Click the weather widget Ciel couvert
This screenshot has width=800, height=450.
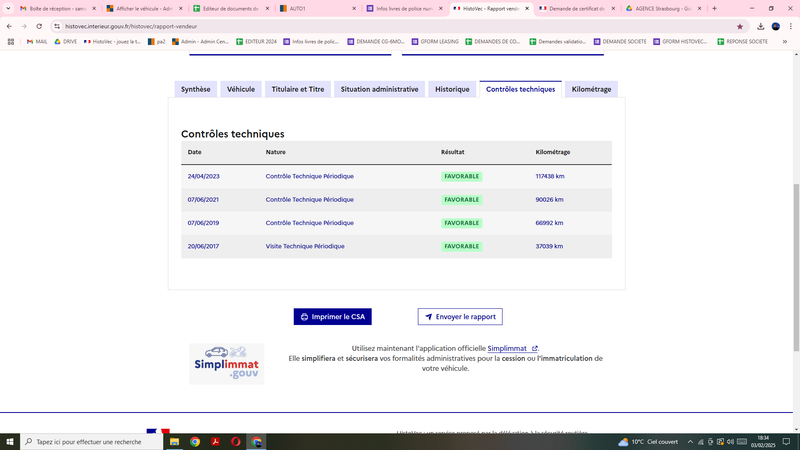[648, 442]
